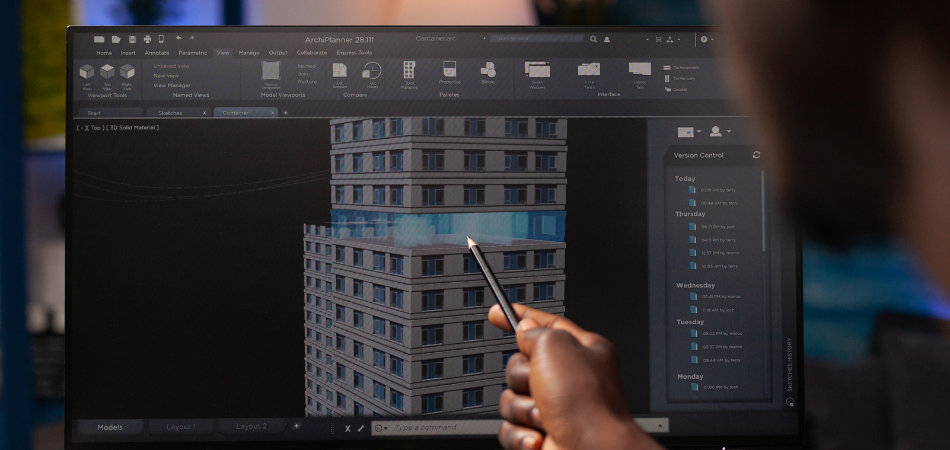Select the Top View cube icon
The height and width of the screenshot is (450, 950).
pos(107,72)
